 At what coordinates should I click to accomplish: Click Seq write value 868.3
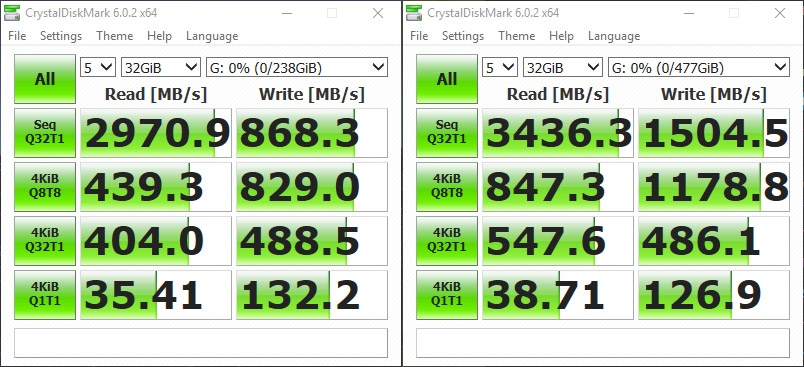coord(312,133)
